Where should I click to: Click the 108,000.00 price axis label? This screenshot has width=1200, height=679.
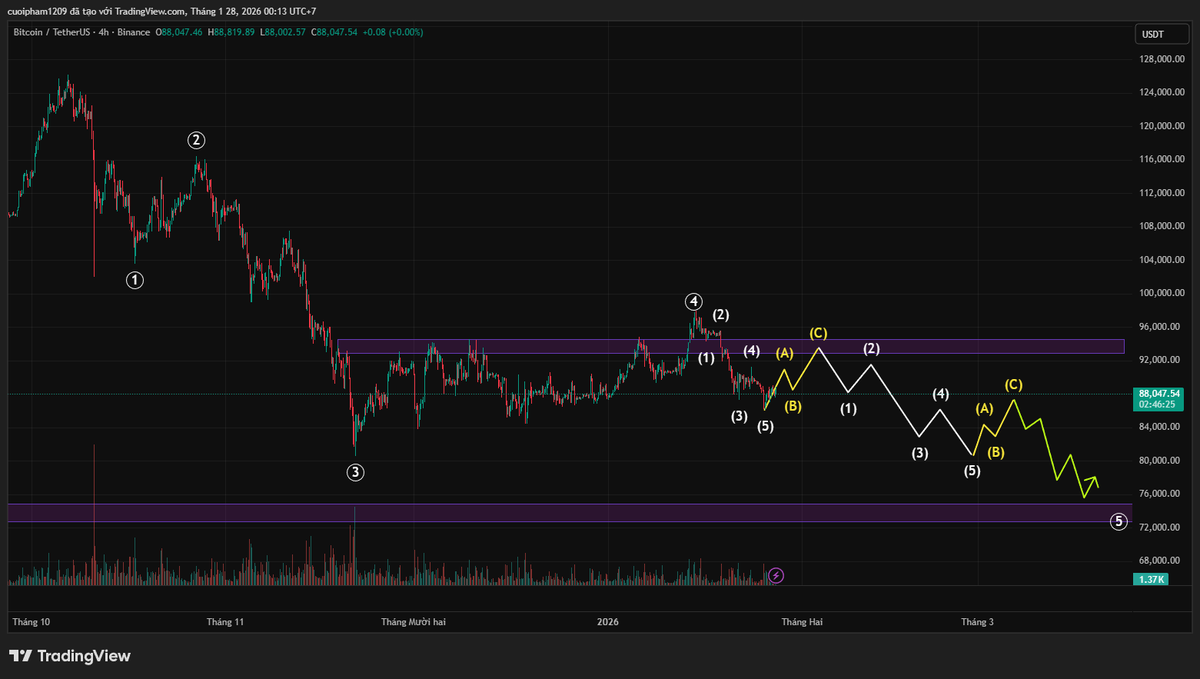1162,227
